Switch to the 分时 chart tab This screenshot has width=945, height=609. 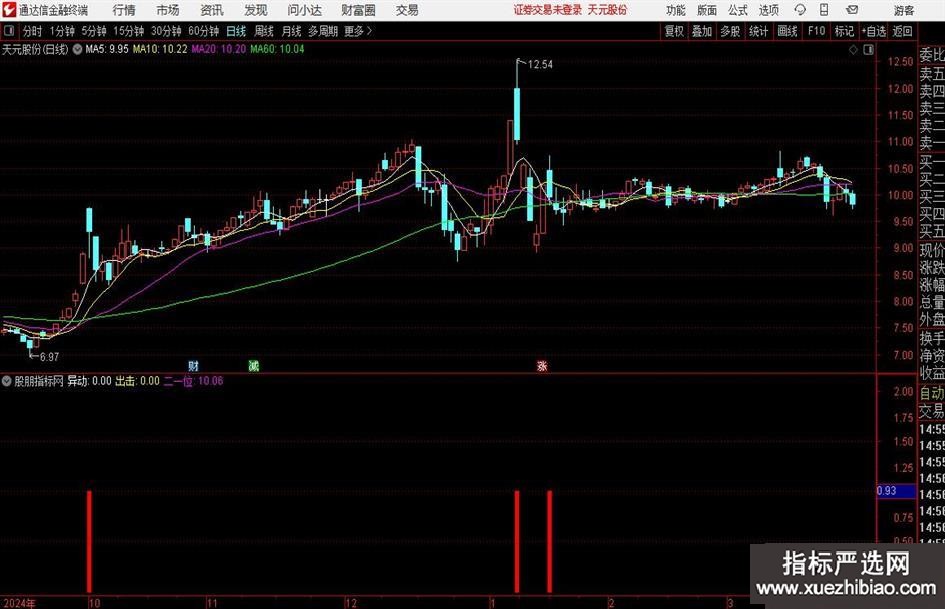click(33, 31)
